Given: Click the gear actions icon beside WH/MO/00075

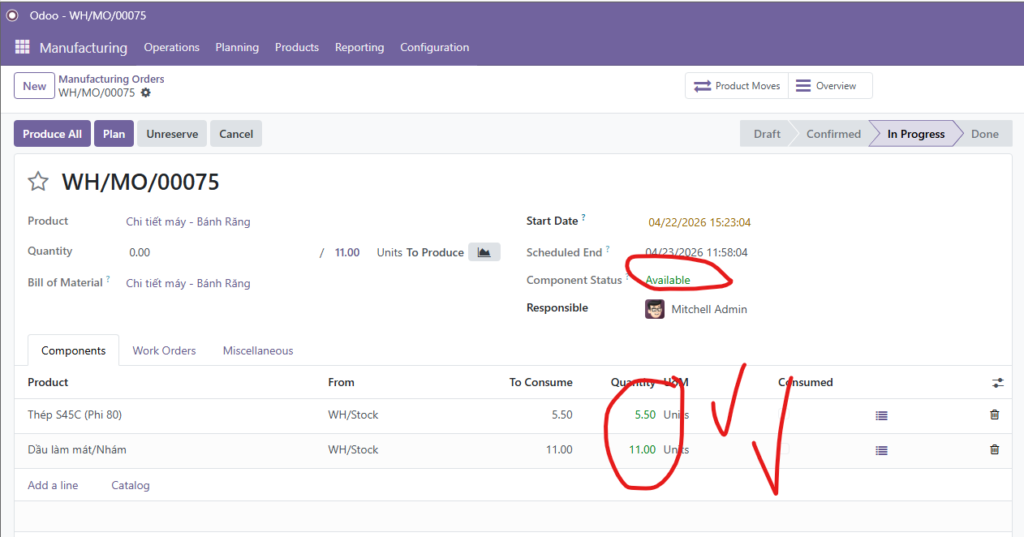Looking at the screenshot, I should tap(146, 93).
